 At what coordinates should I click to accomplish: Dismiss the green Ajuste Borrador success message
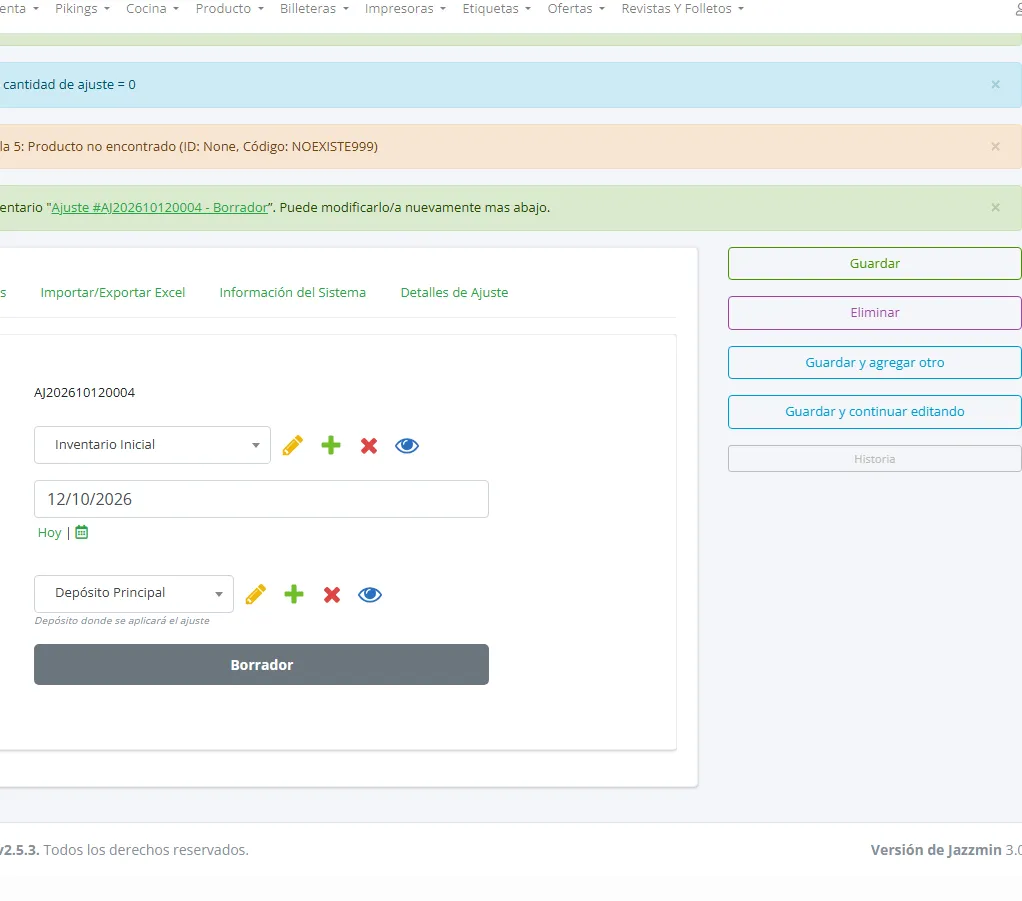pyautogui.click(x=995, y=207)
